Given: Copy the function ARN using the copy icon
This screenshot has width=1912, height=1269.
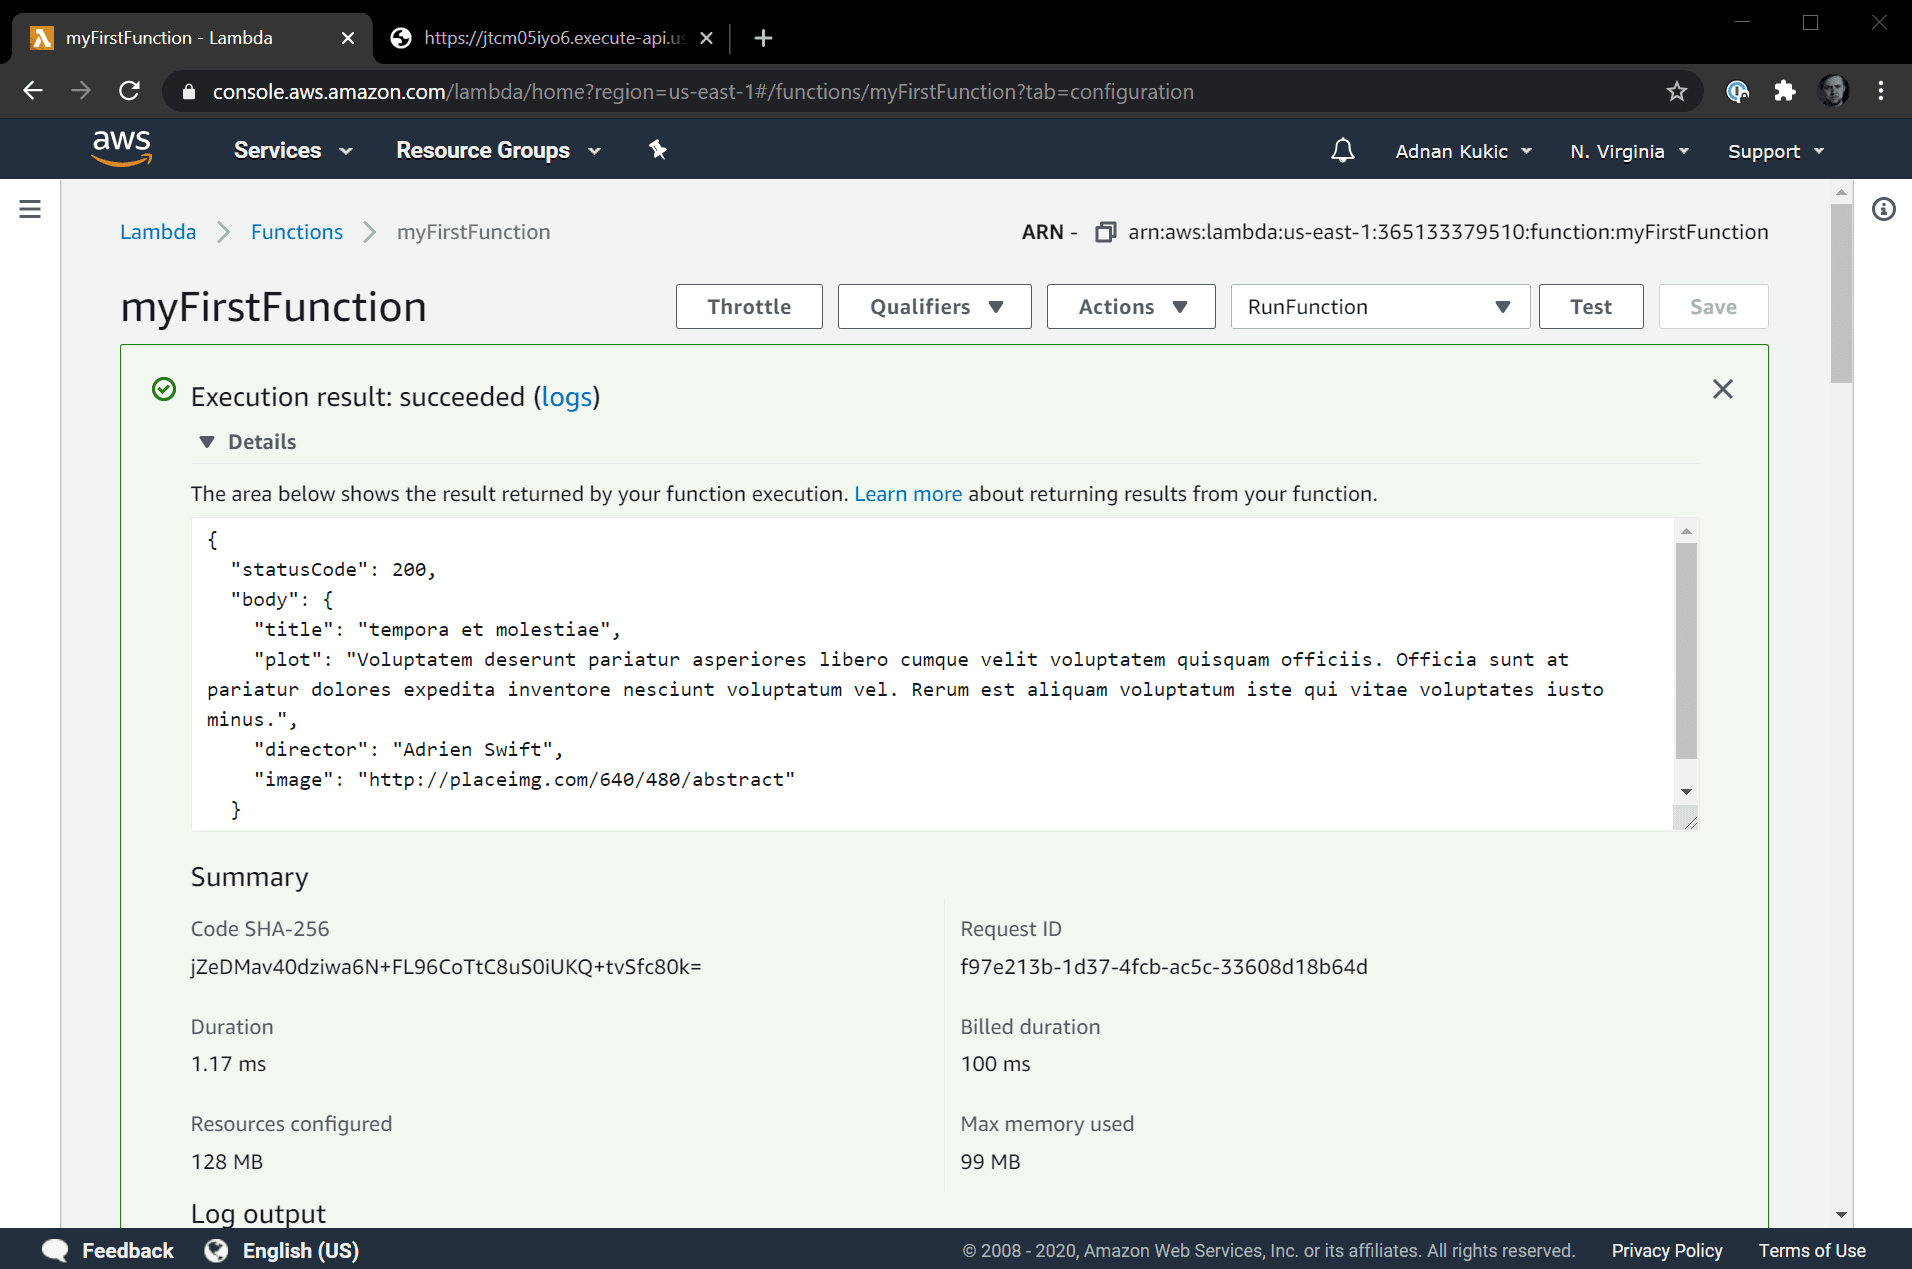Looking at the screenshot, I should click(x=1105, y=232).
